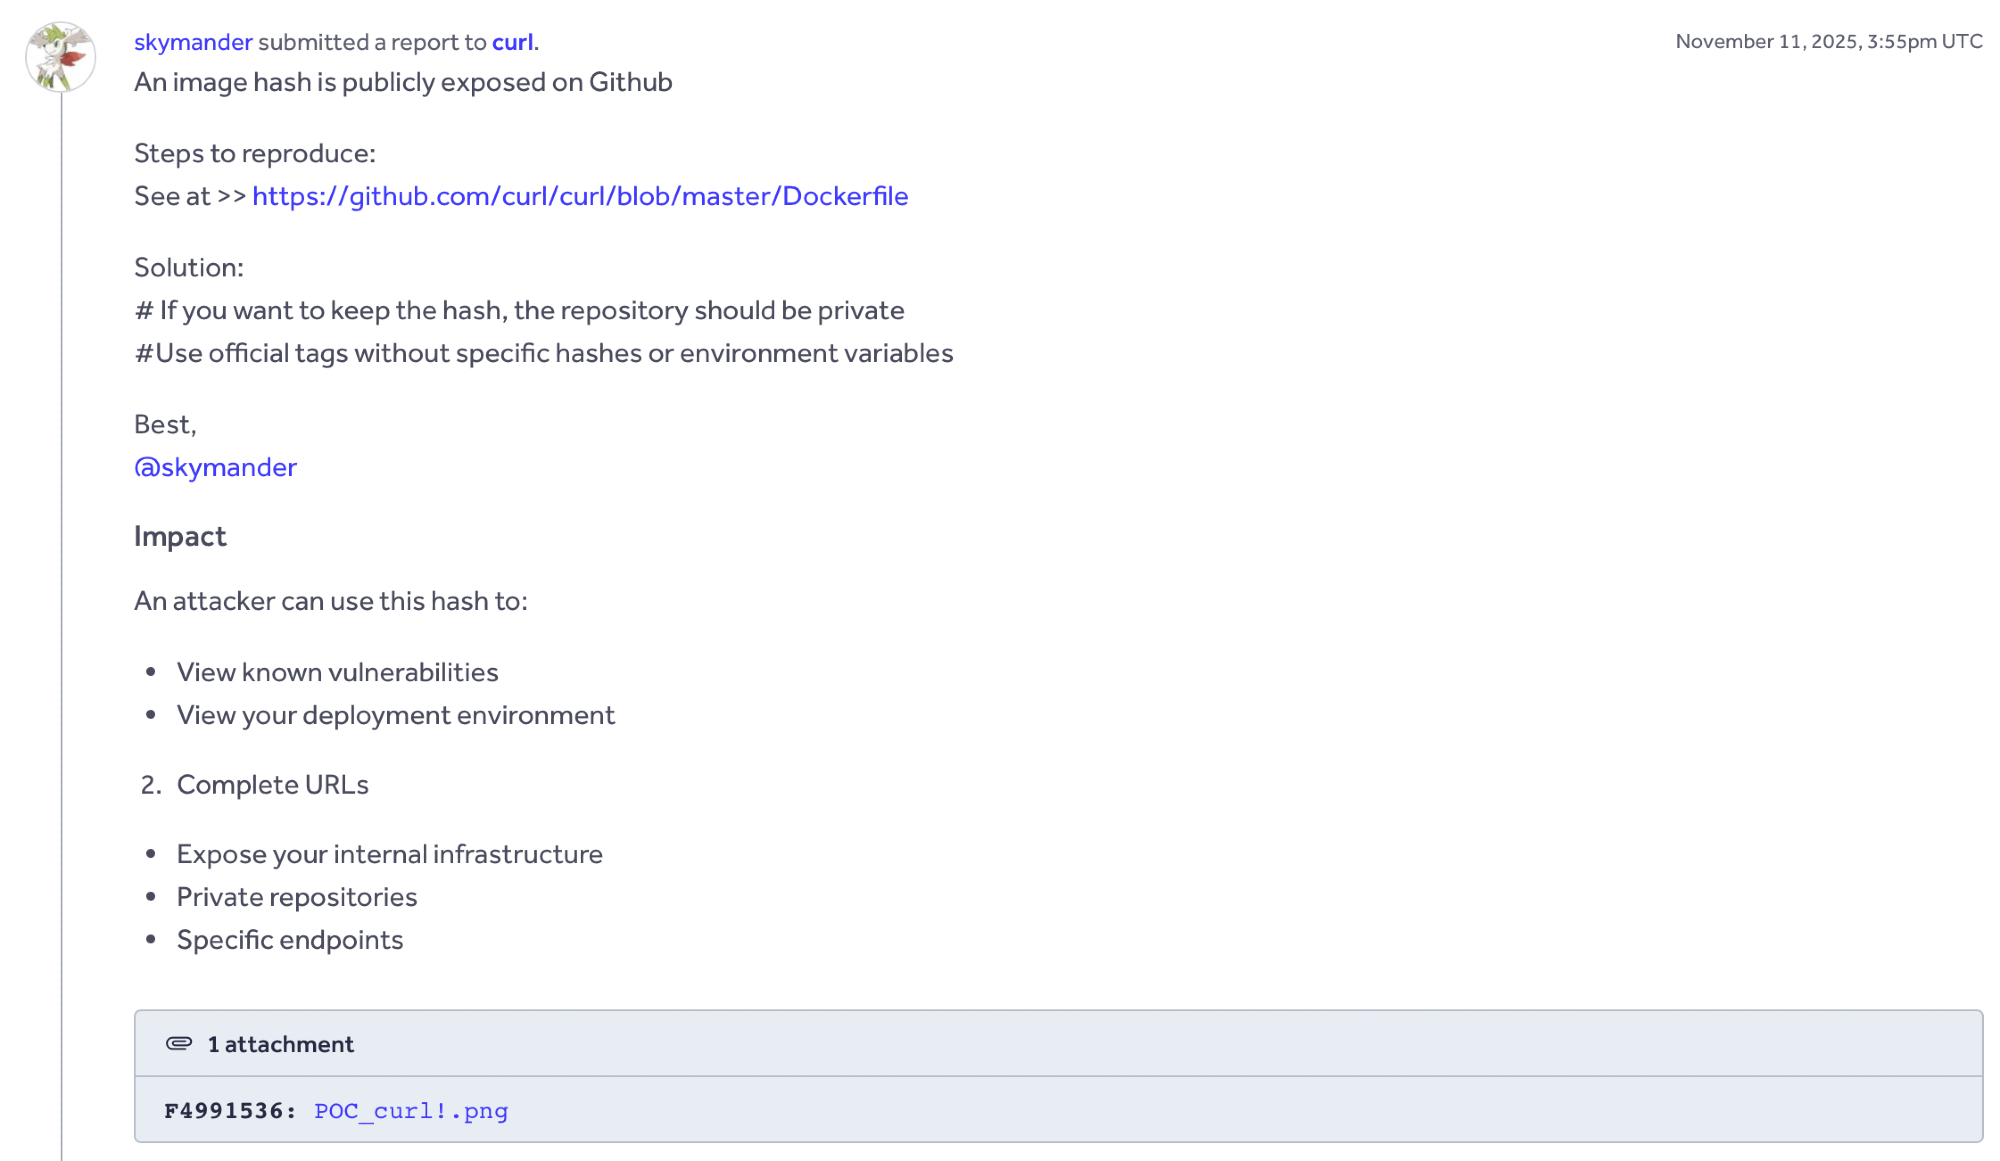
Task: Click the 'Private repositories' bullet
Action: click(x=297, y=897)
